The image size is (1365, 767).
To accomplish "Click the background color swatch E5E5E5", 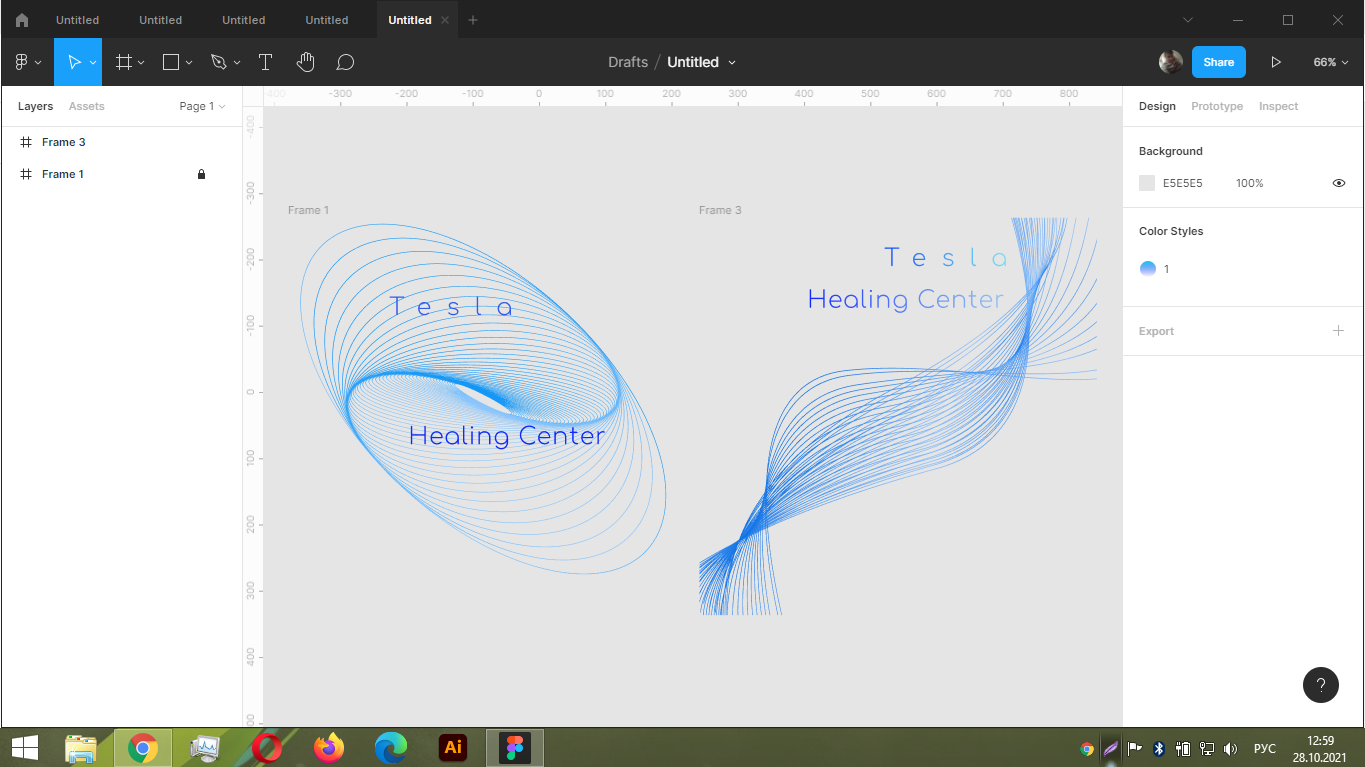I will click(x=1147, y=183).
